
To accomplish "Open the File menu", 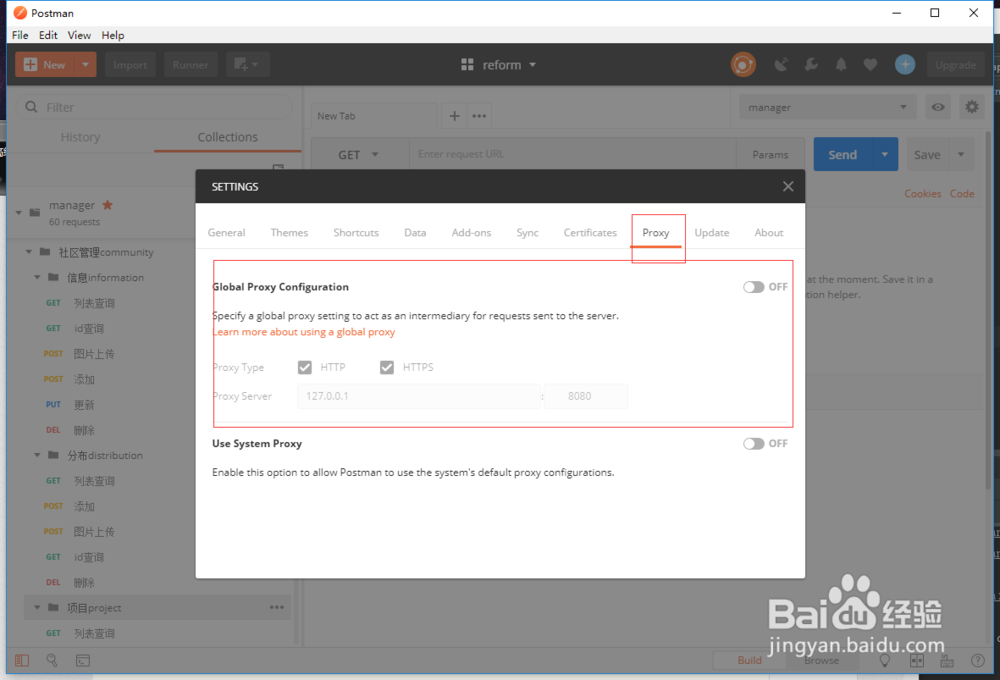I will (x=19, y=35).
